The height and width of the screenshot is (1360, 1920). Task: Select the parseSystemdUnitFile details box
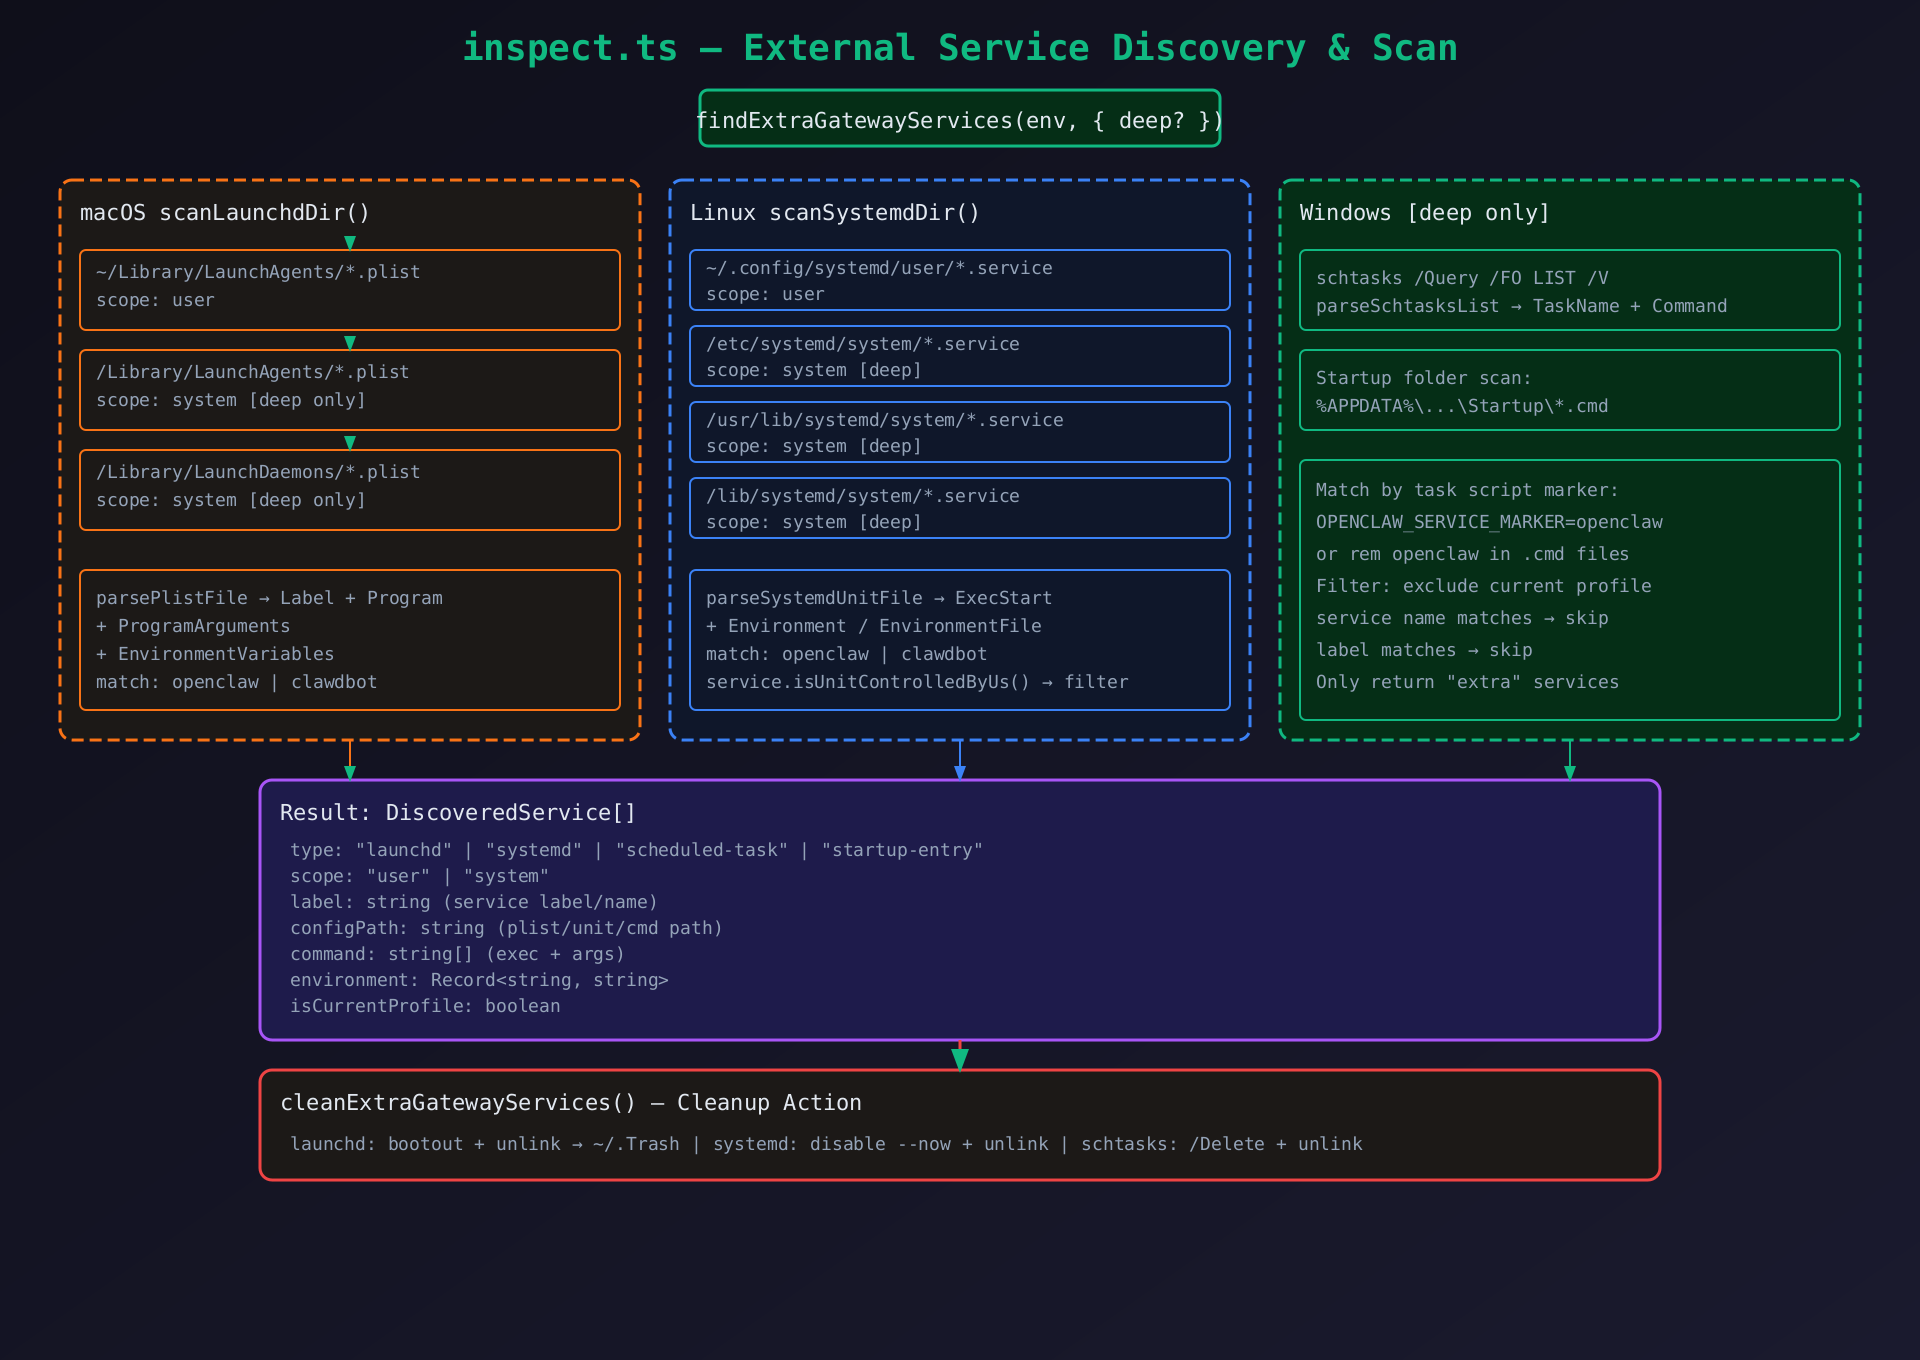(x=959, y=640)
